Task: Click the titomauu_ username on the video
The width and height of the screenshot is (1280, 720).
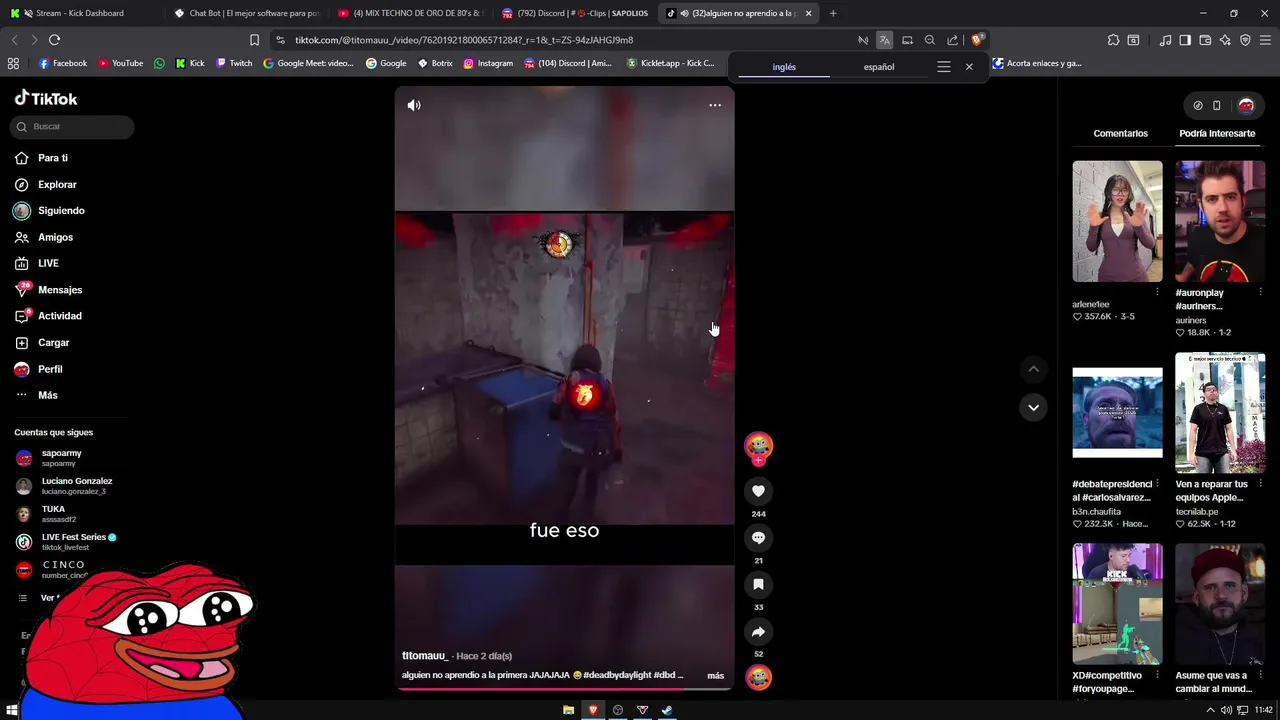Action: (425, 656)
